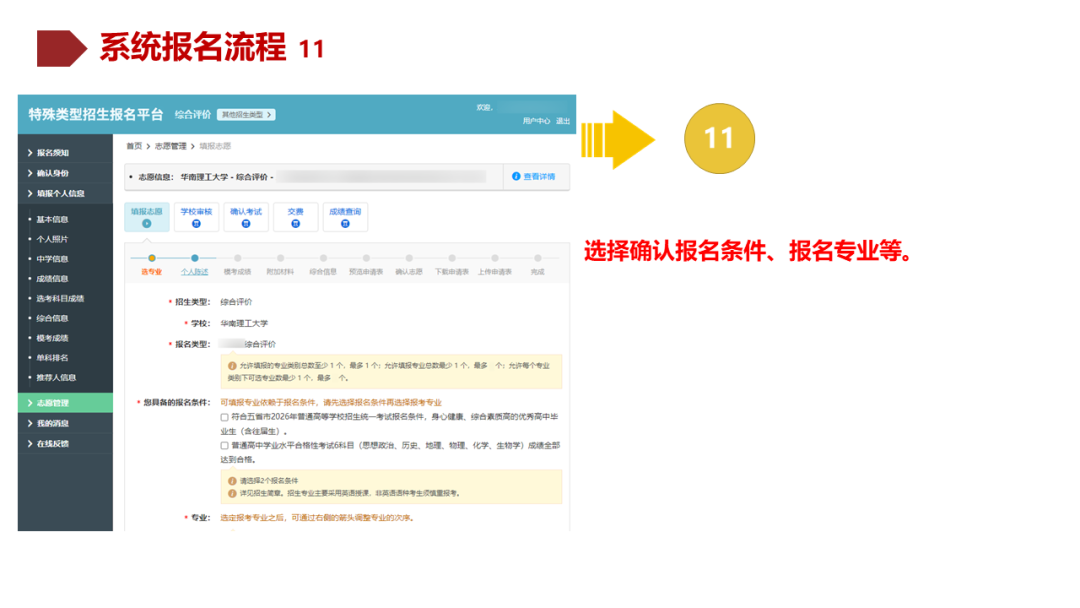The width and height of the screenshot is (1080, 608).
Task: Click the yellow circled number 11 badge
Action: (719, 138)
